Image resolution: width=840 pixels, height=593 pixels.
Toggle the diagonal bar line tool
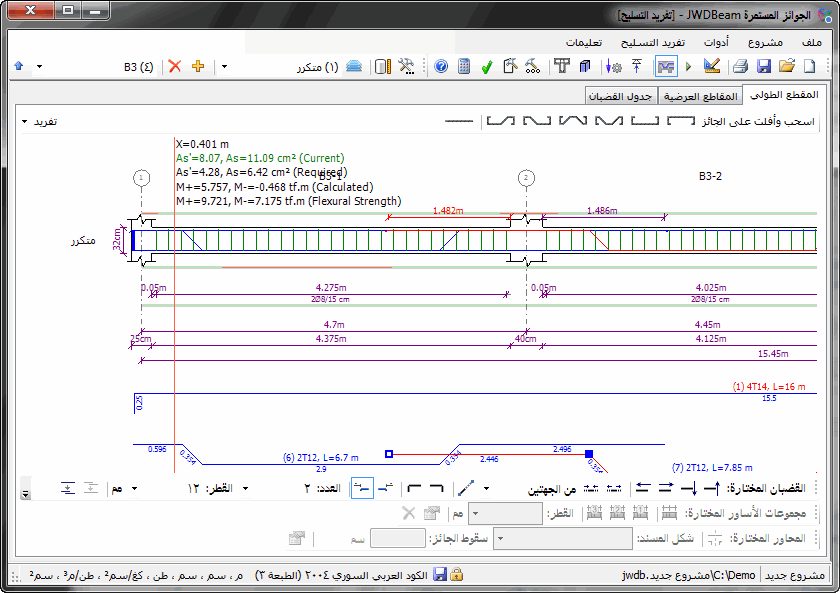click(466, 489)
